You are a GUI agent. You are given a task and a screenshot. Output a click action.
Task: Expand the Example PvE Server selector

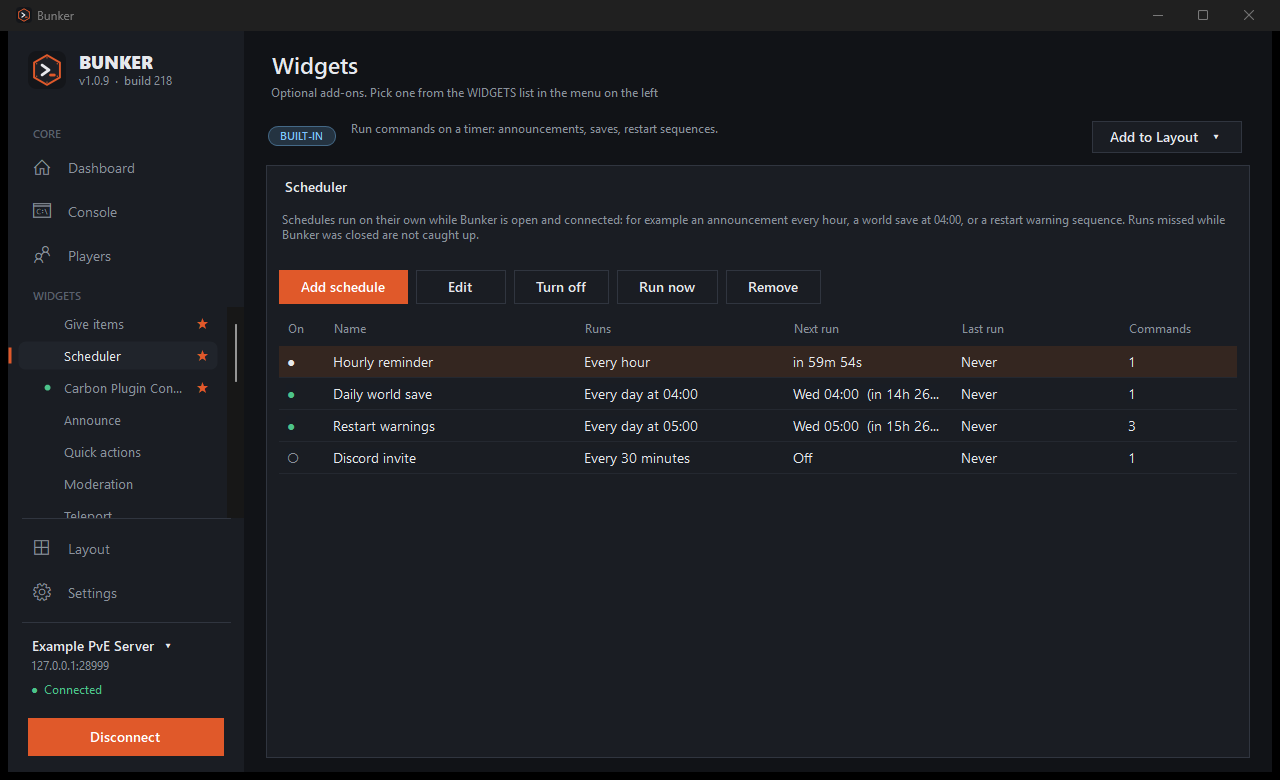[x=102, y=646]
